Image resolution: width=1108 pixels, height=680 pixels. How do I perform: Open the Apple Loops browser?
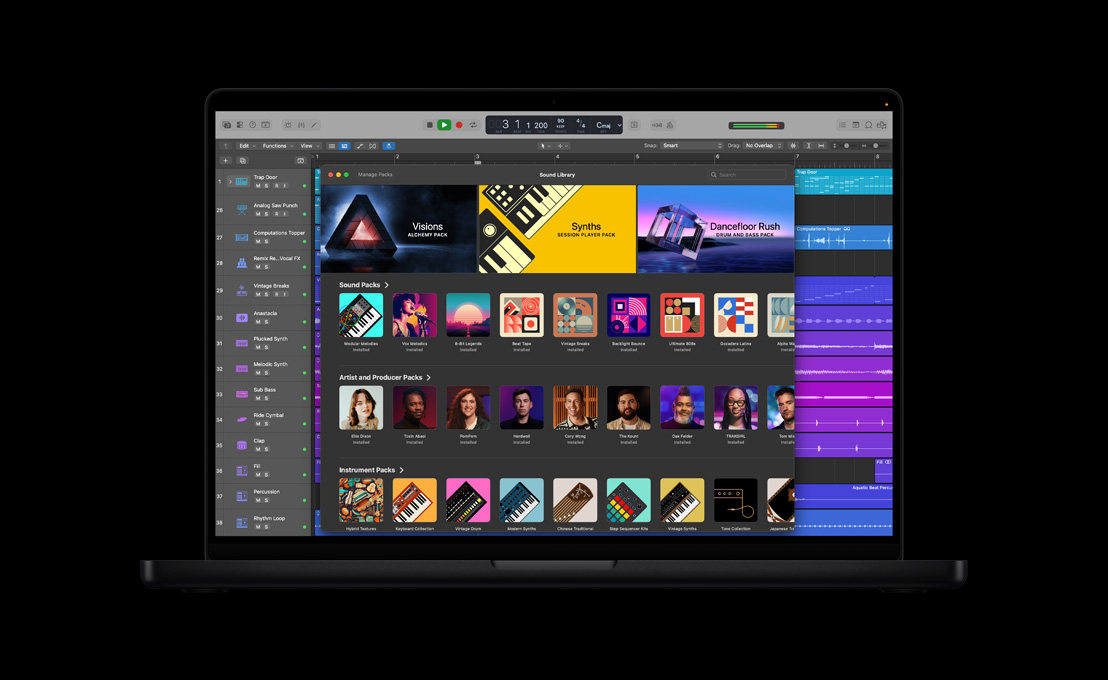click(868, 125)
